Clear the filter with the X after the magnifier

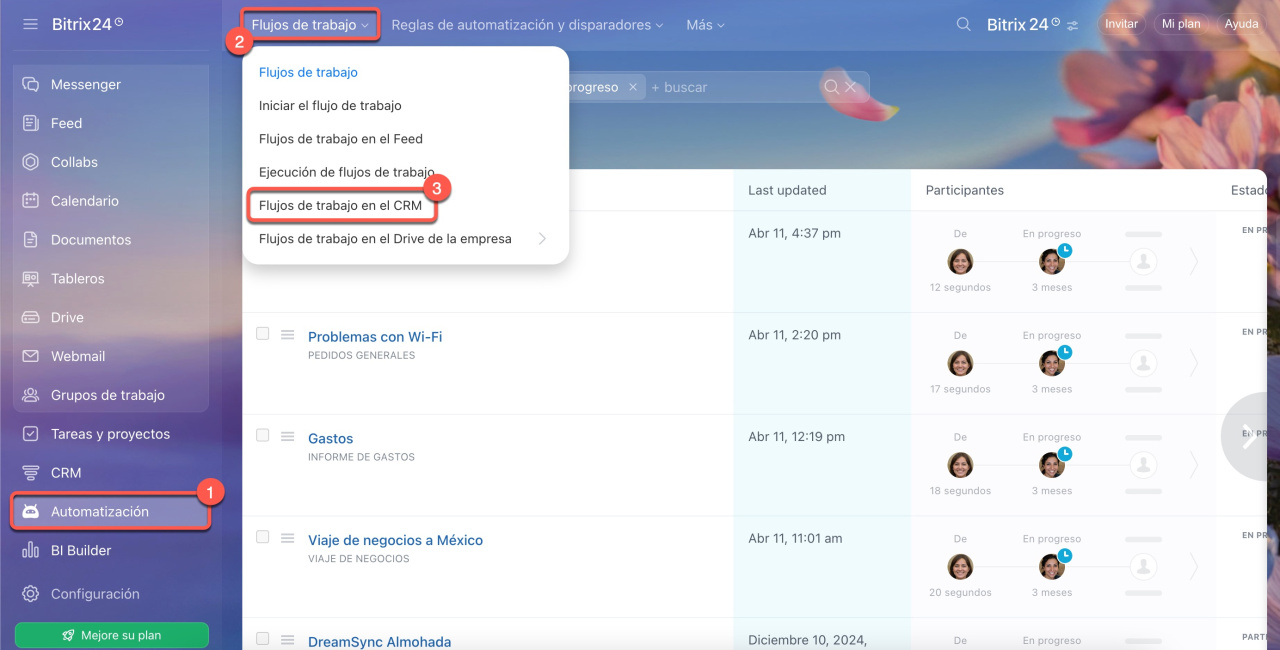click(850, 87)
